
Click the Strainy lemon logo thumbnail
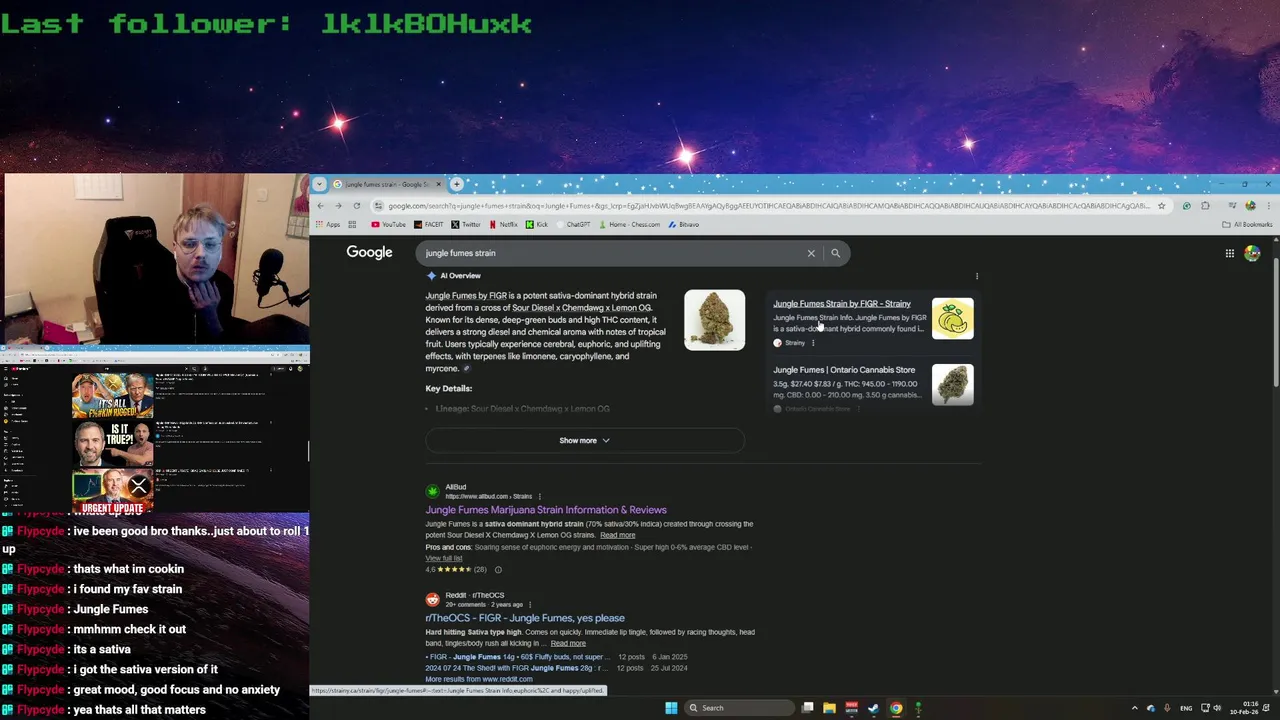tap(952, 319)
